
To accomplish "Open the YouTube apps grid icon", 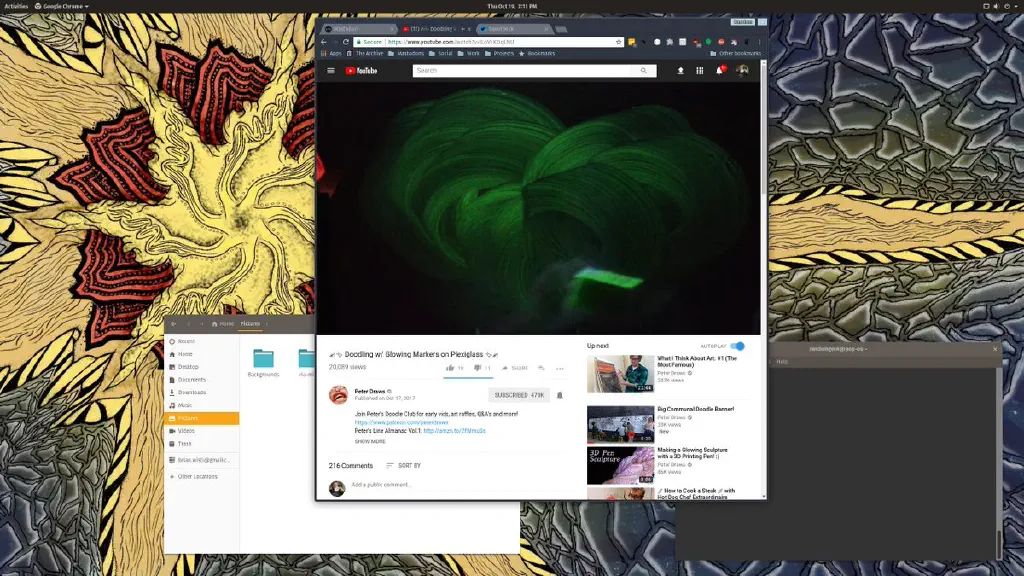I will point(699,71).
